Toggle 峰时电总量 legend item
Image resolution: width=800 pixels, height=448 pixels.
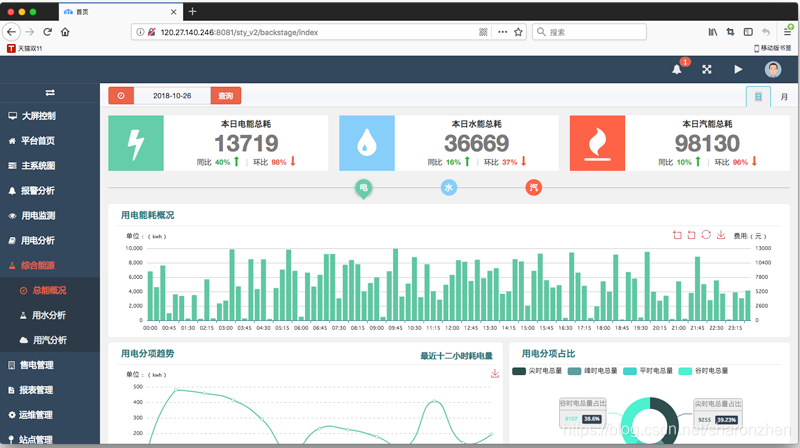click(x=592, y=371)
